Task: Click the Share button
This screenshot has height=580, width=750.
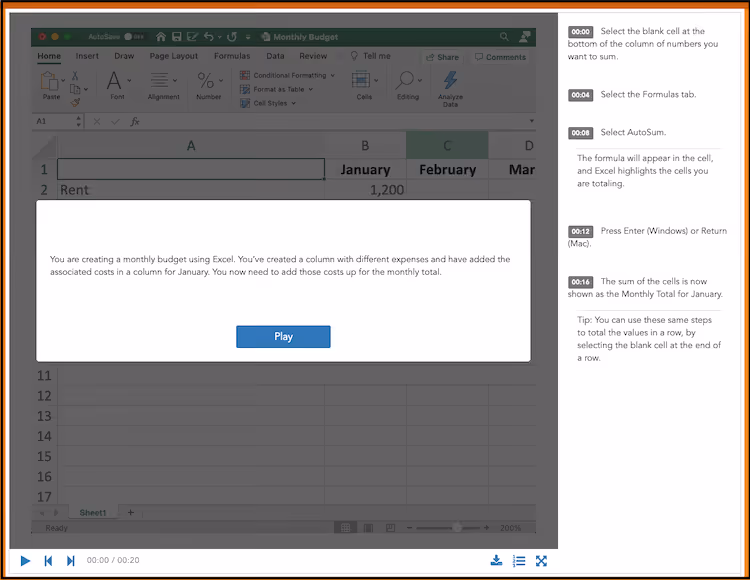Action: (442, 57)
